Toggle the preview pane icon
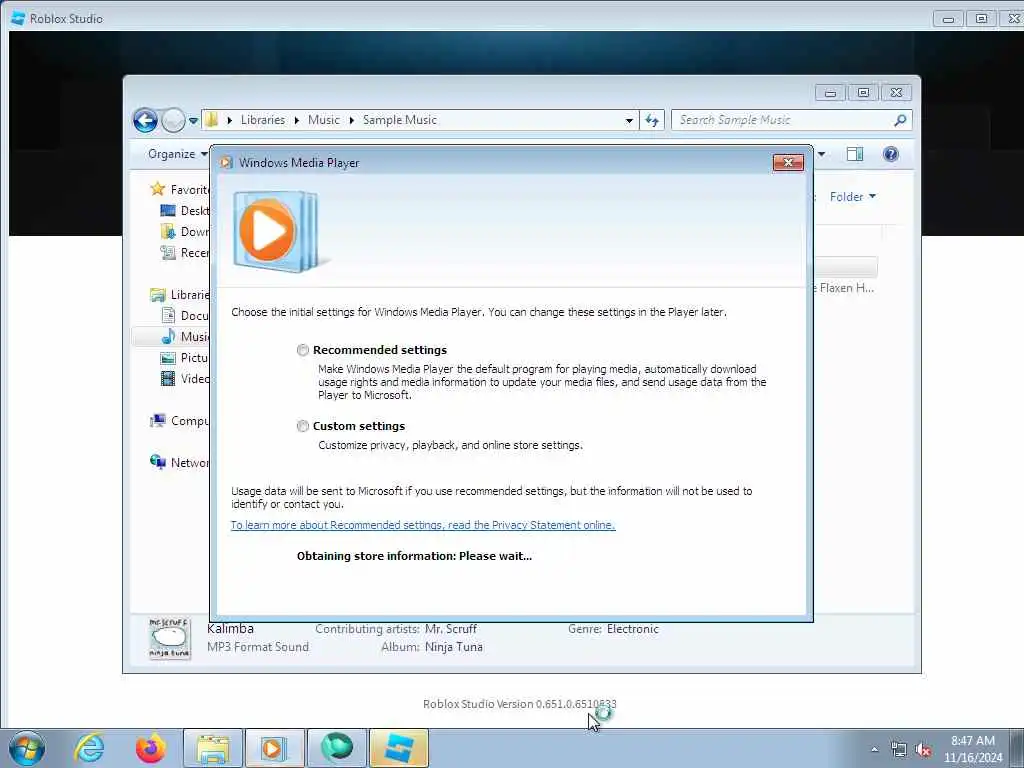The width and height of the screenshot is (1024, 768). [x=854, y=154]
